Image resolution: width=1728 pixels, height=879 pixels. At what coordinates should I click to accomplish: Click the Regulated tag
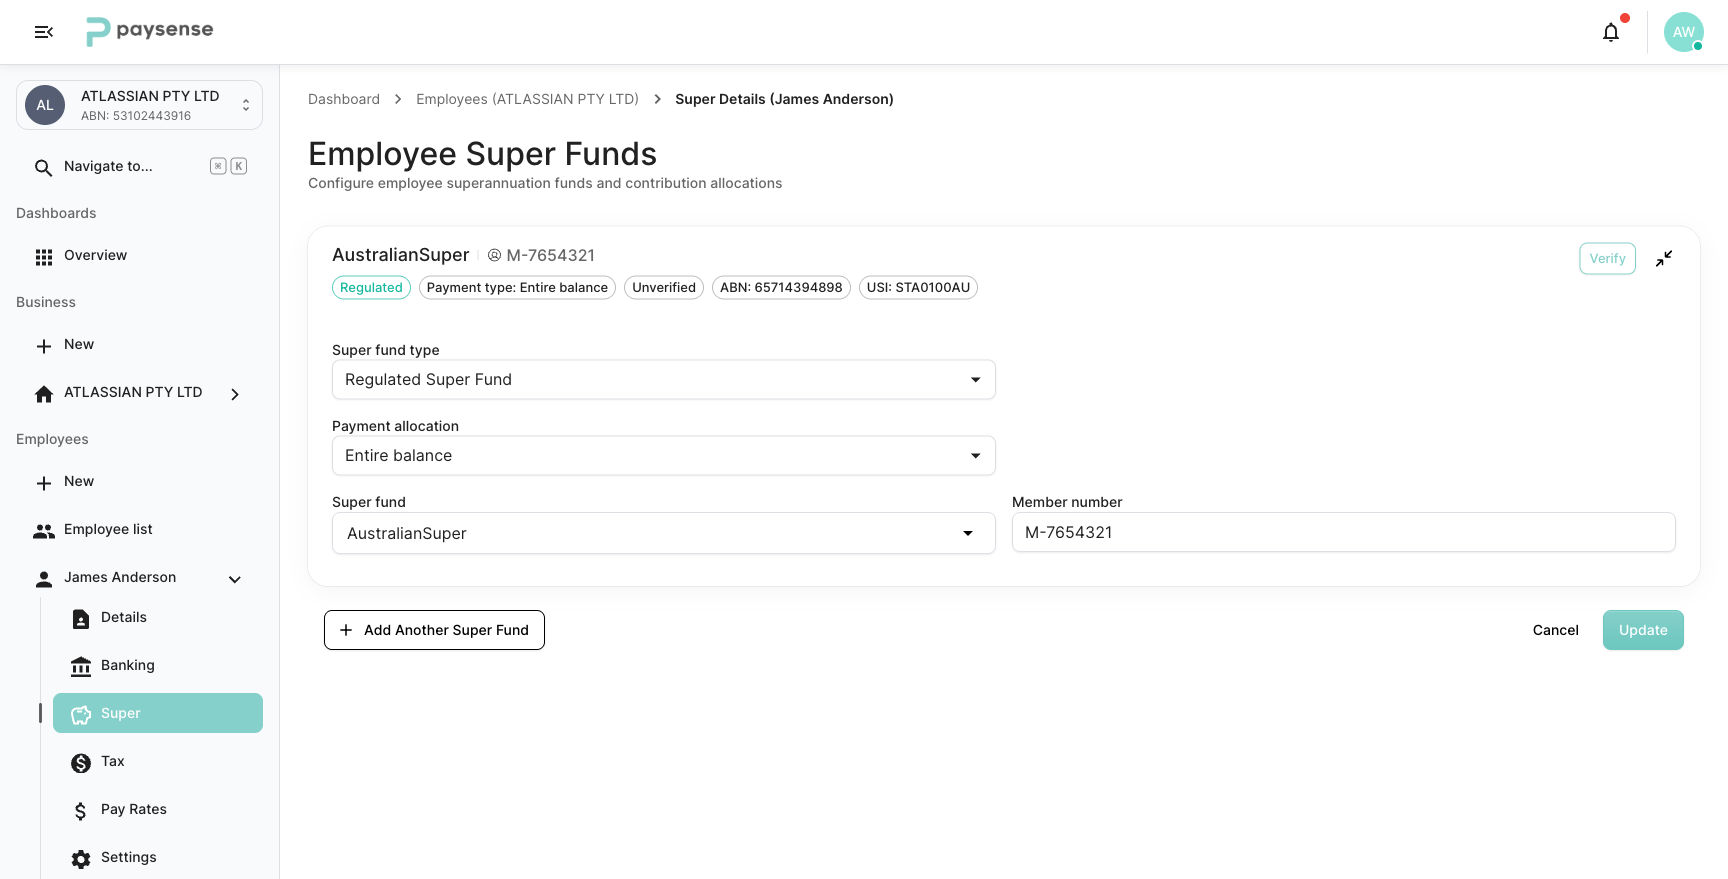pyautogui.click(x=371, y=288)
